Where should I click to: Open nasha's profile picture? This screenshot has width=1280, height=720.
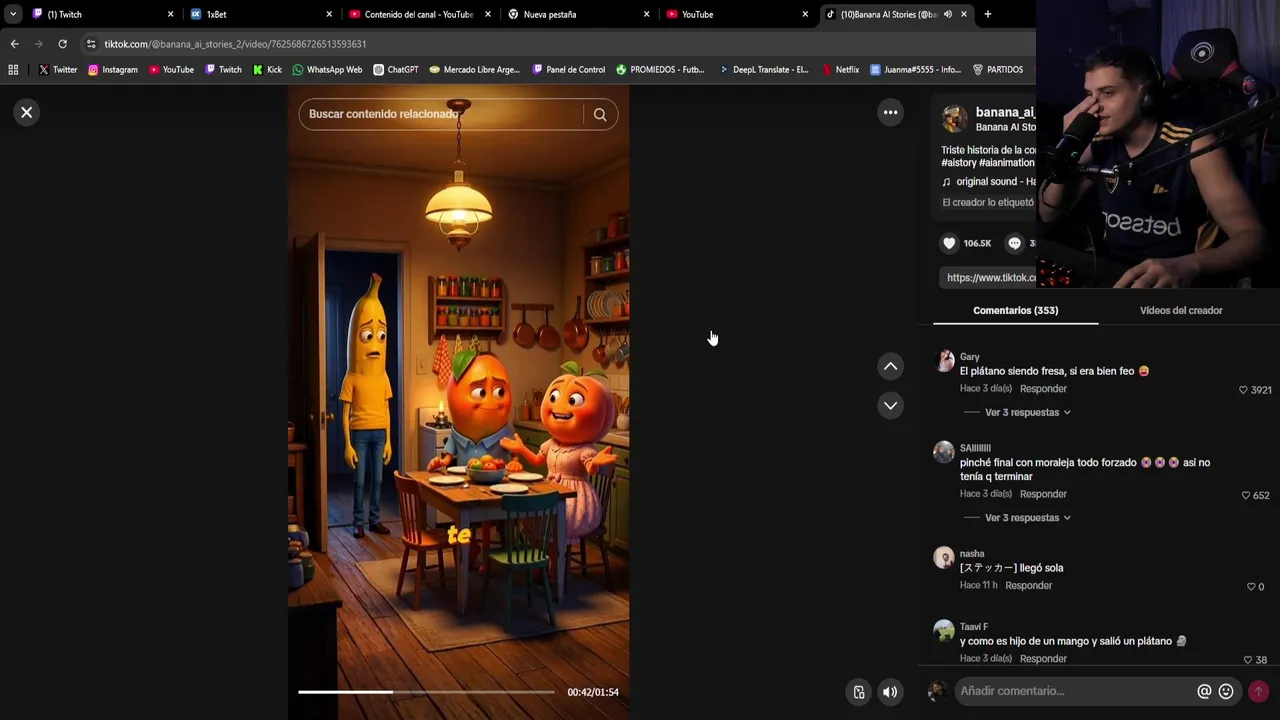(x=944, y=558)
